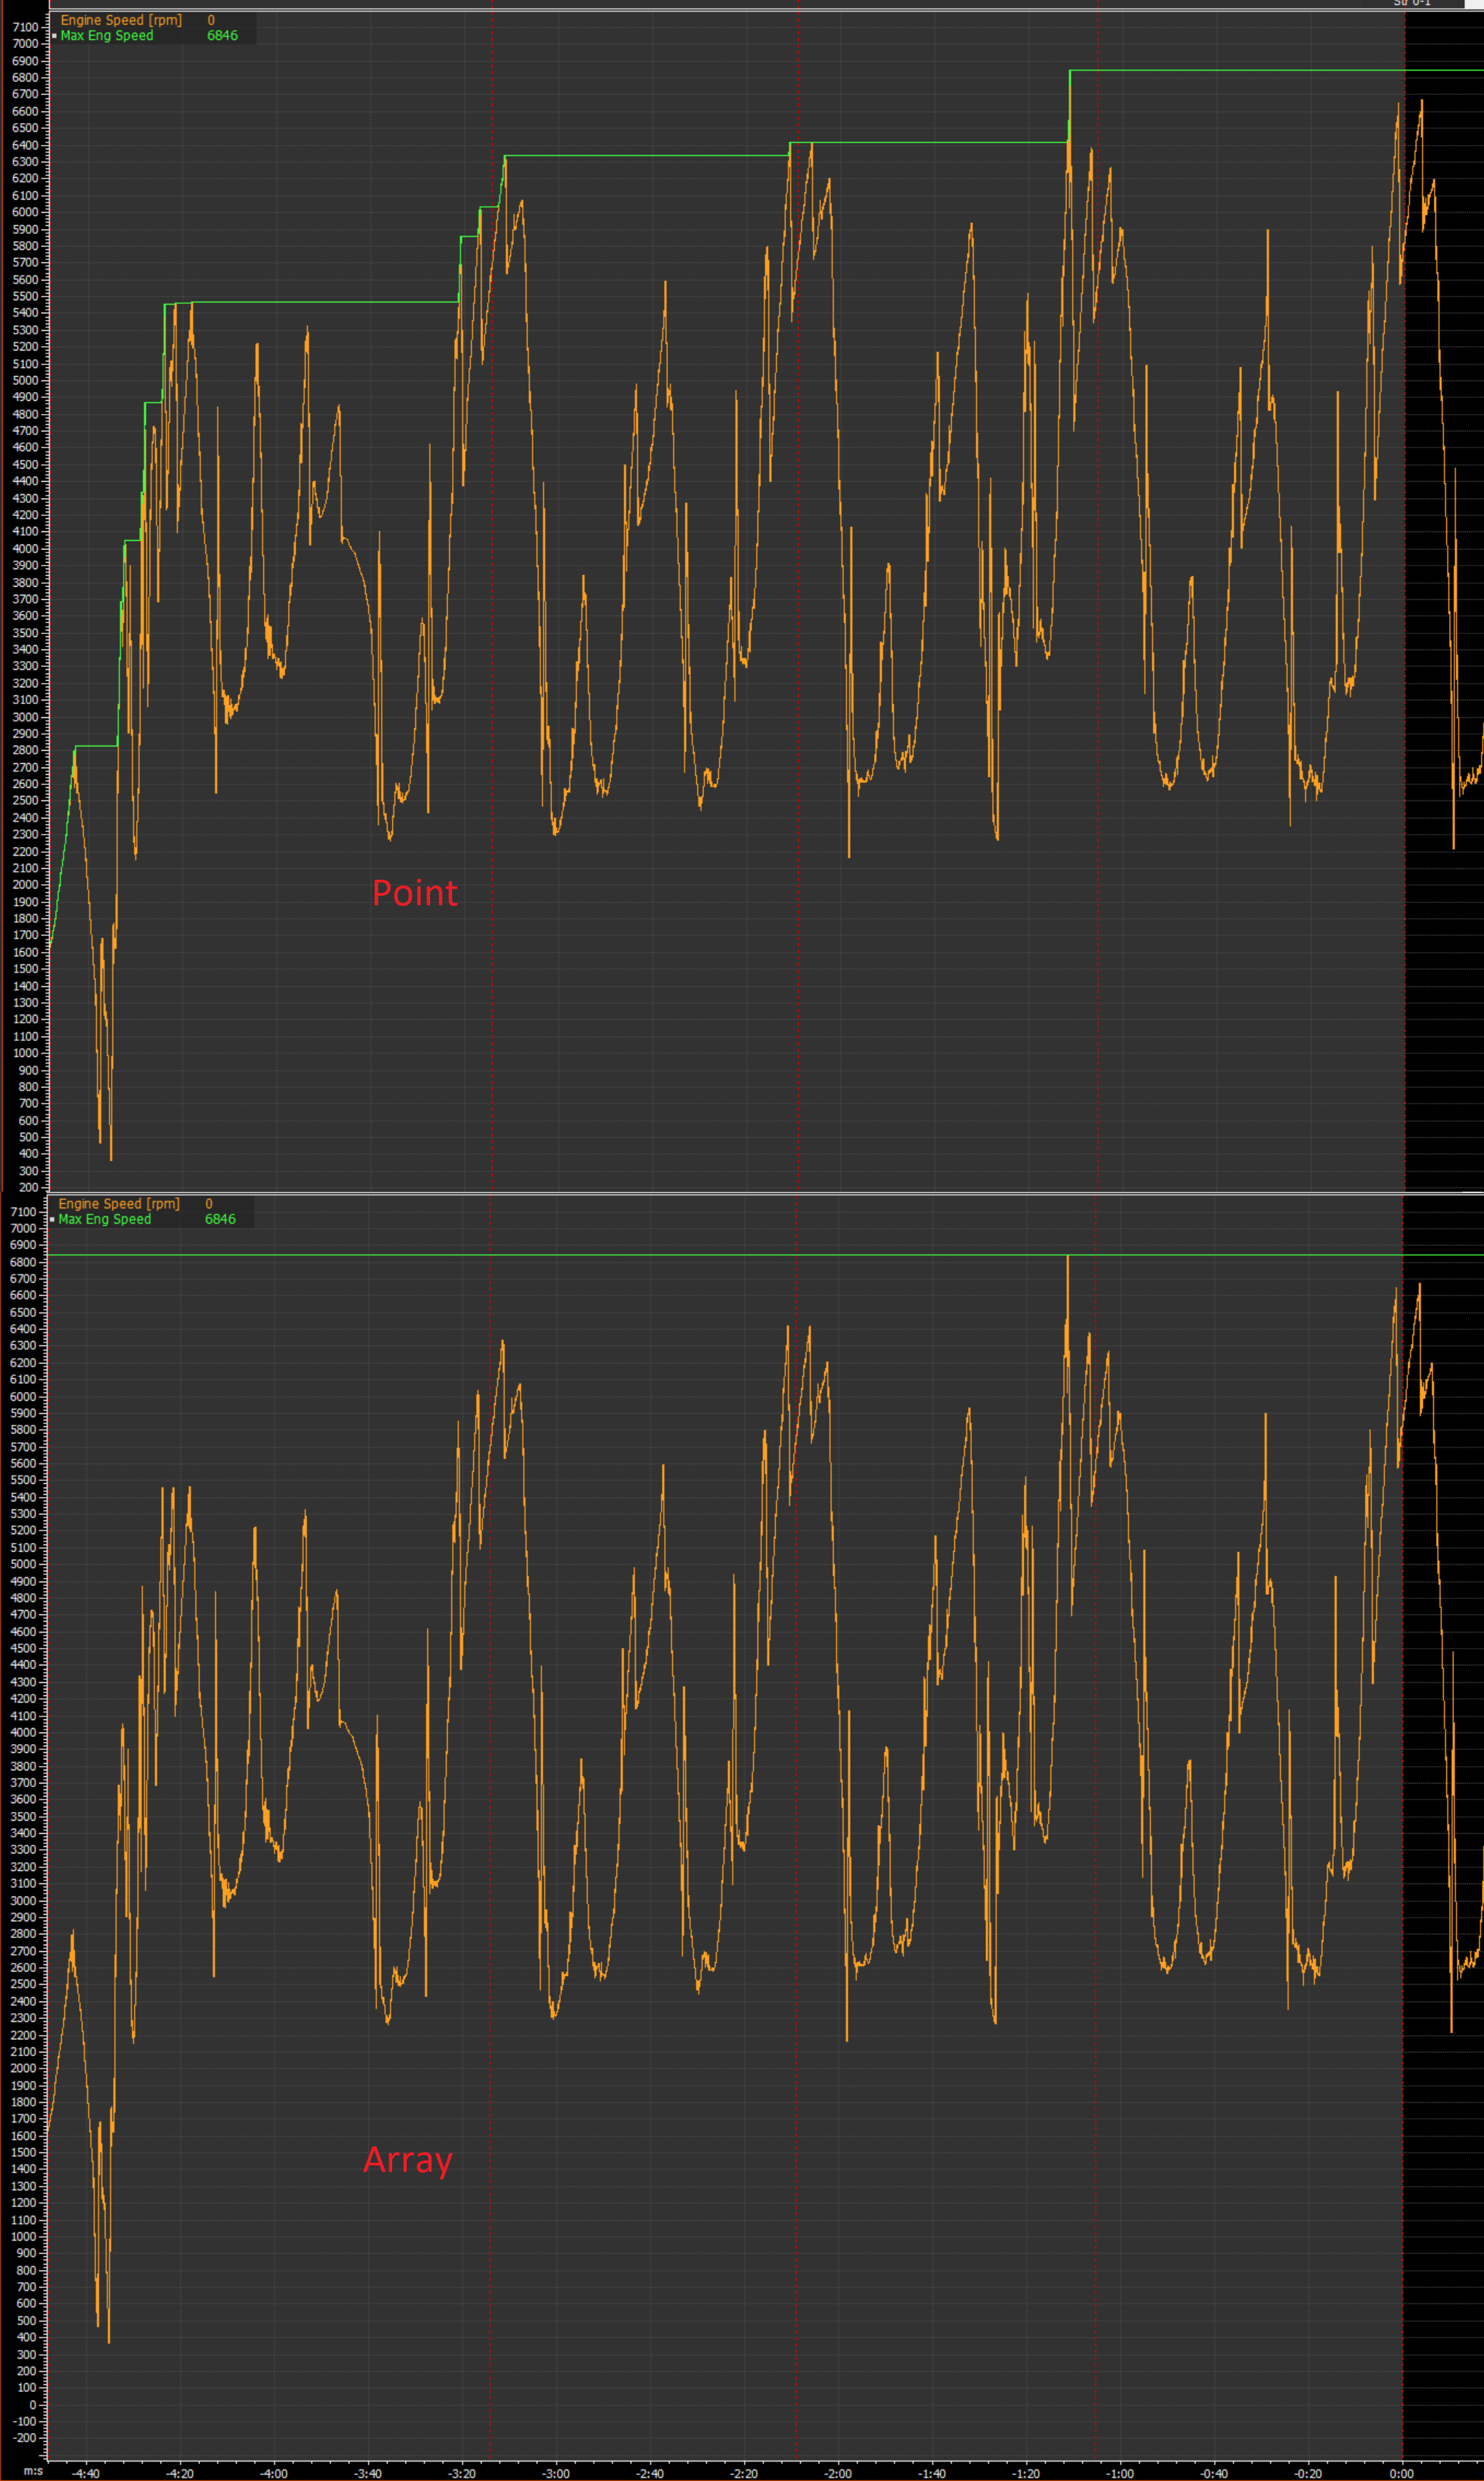
Task: Click the -200 label on the lower Y axis
Action: (24, 2437)
